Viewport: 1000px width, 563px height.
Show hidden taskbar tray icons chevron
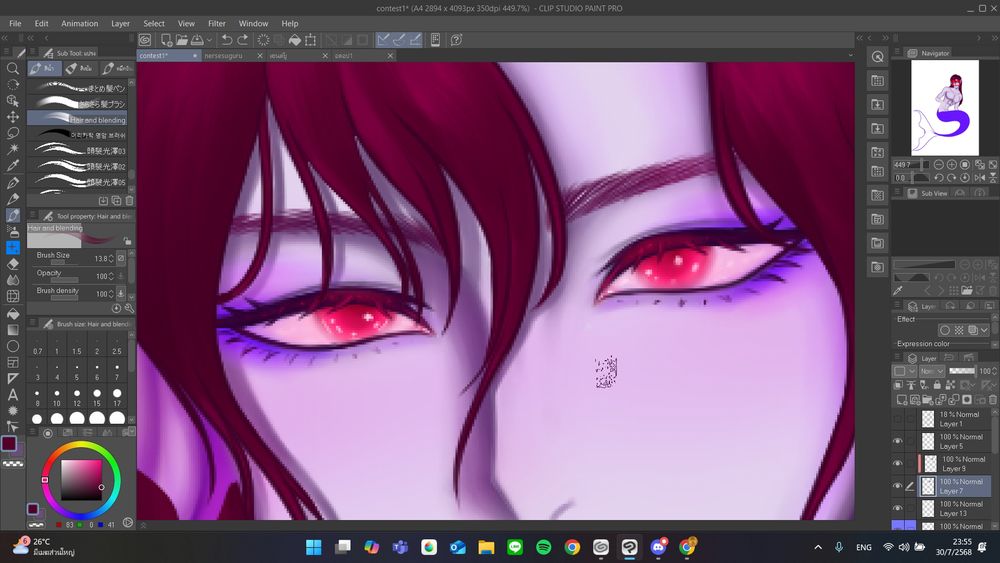(818, 547)
